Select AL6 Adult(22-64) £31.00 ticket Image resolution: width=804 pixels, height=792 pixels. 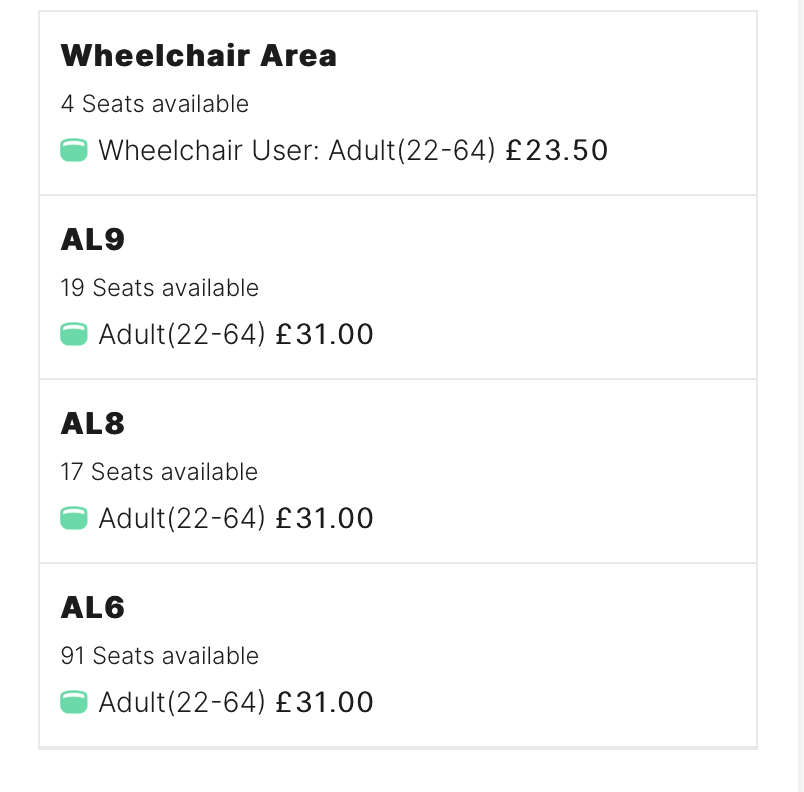(x=217, y=702)
